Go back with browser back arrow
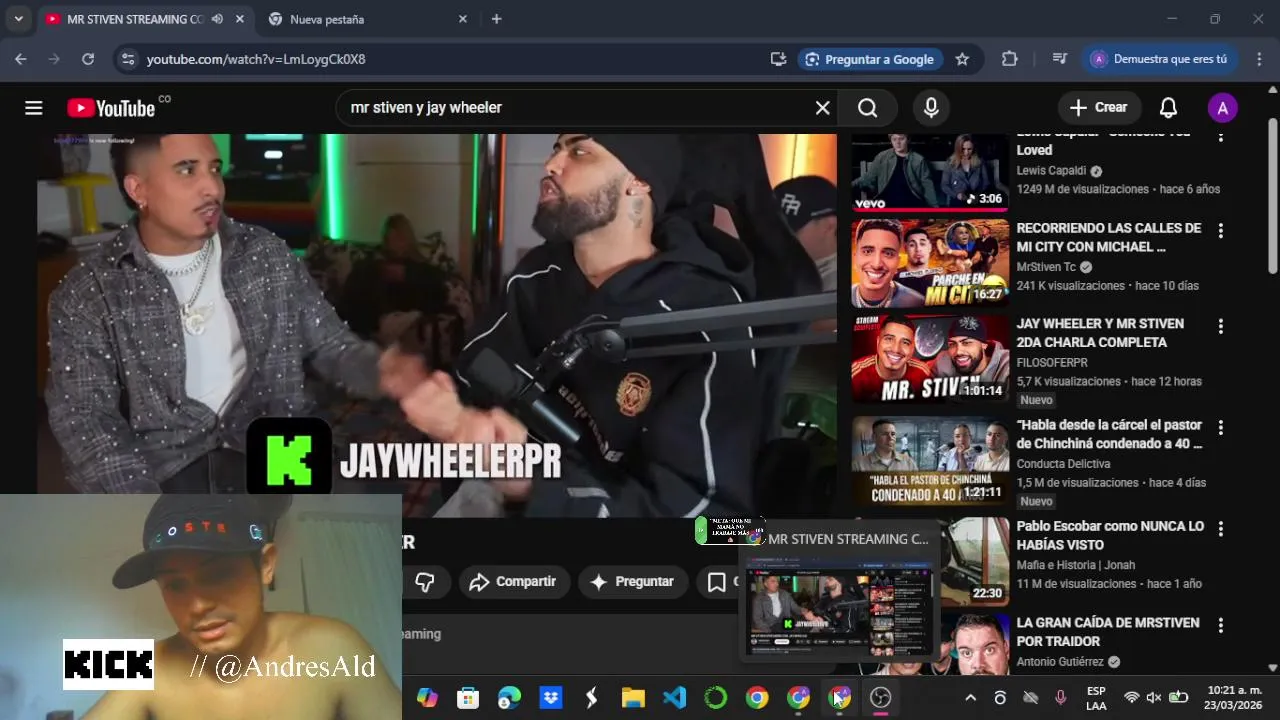 (21, 59)
